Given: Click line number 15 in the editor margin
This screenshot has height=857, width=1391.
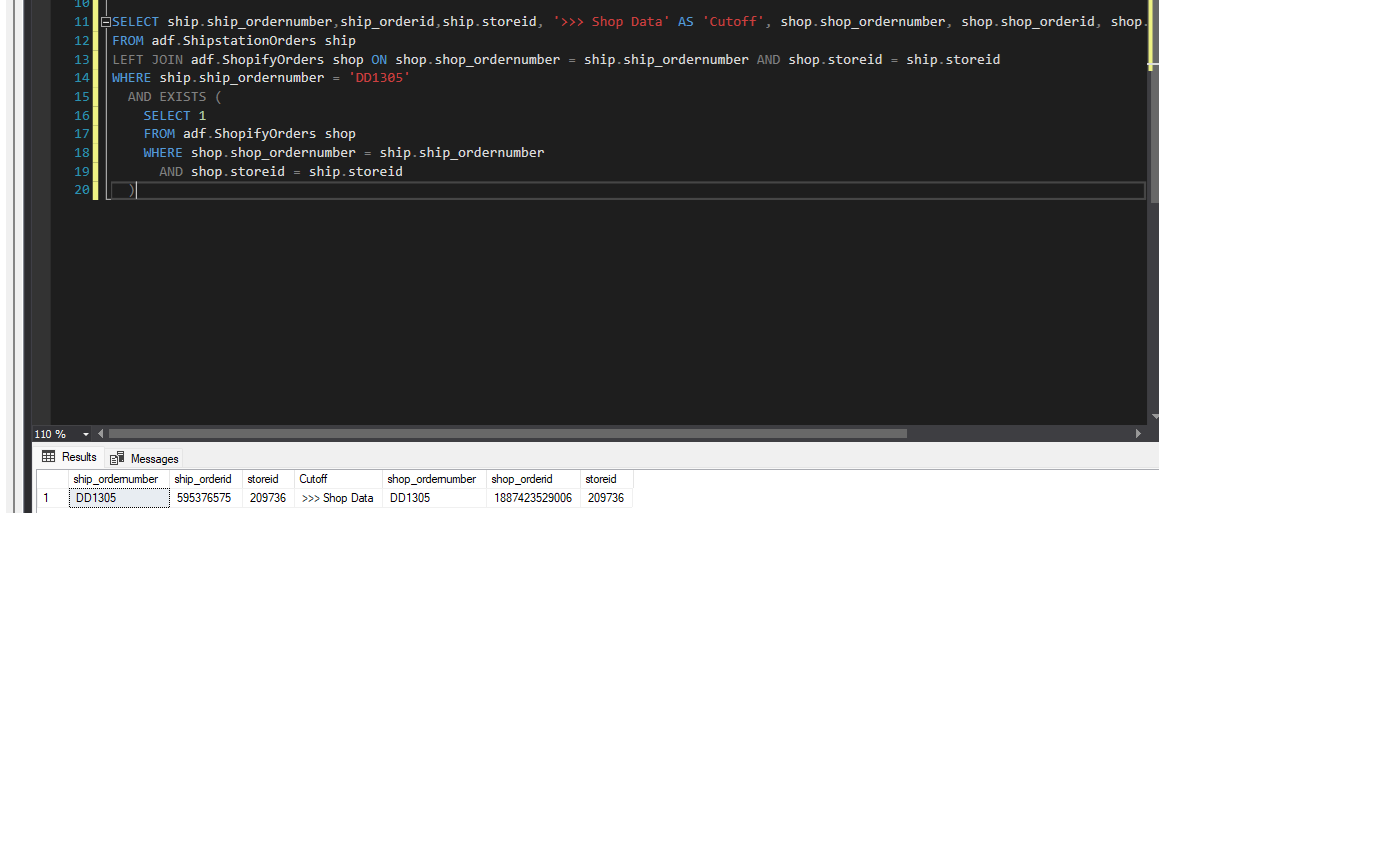Looking at the screenshot, I should (x=81, y=96).
